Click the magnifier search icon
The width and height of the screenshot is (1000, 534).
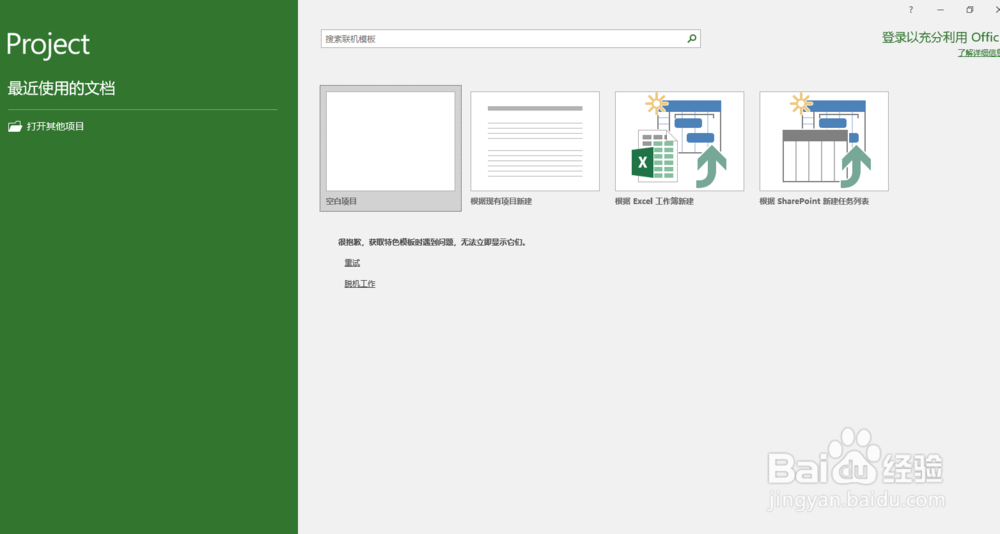coord(692,39)
